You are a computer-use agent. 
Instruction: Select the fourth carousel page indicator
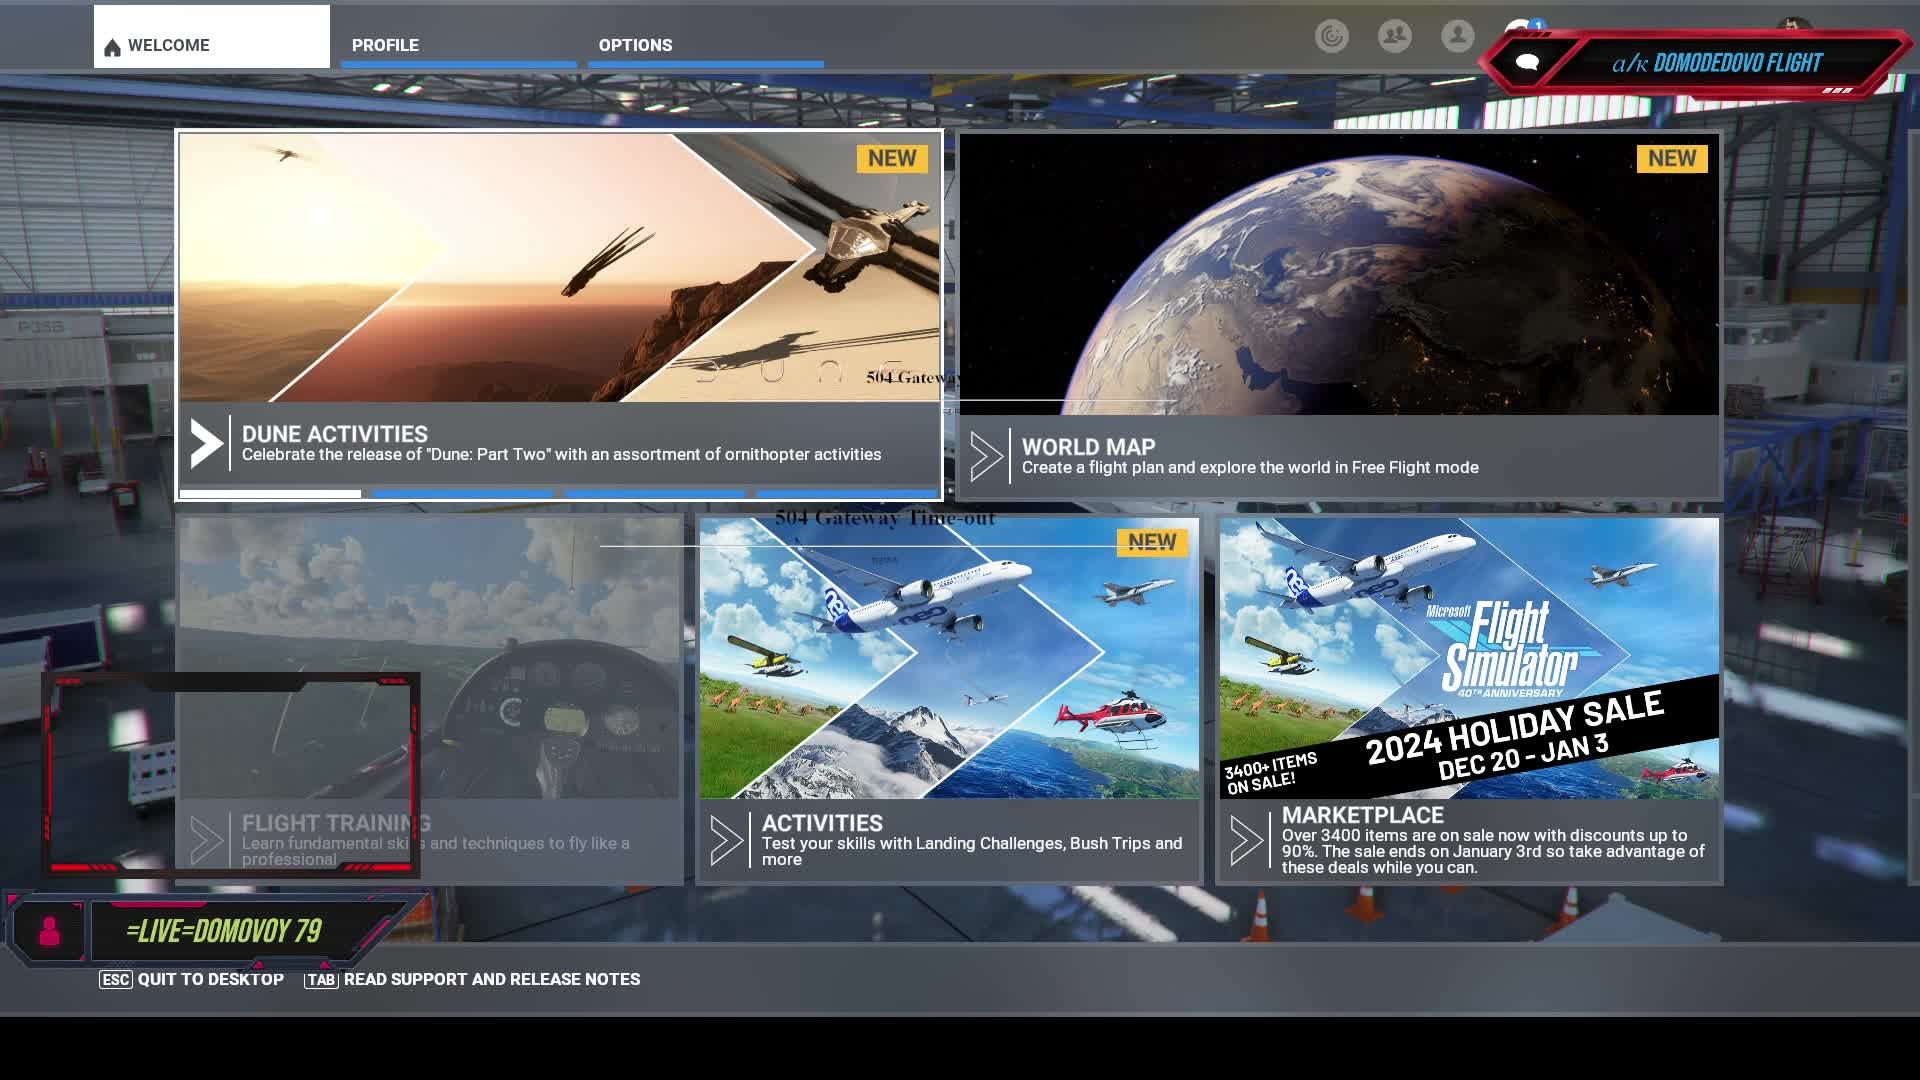[846, 494]
